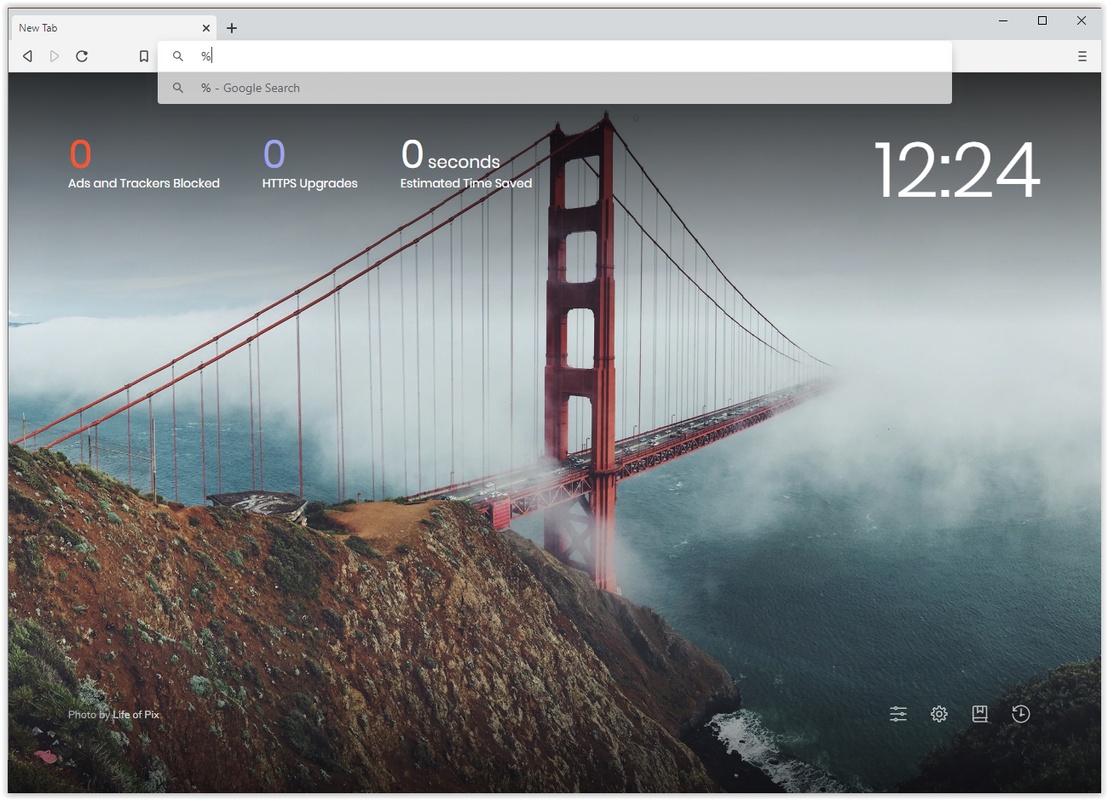Open dashboard customization sliders icon
Image resolution: width=1108 pixels, height=800 pixels.
(898, 714)
